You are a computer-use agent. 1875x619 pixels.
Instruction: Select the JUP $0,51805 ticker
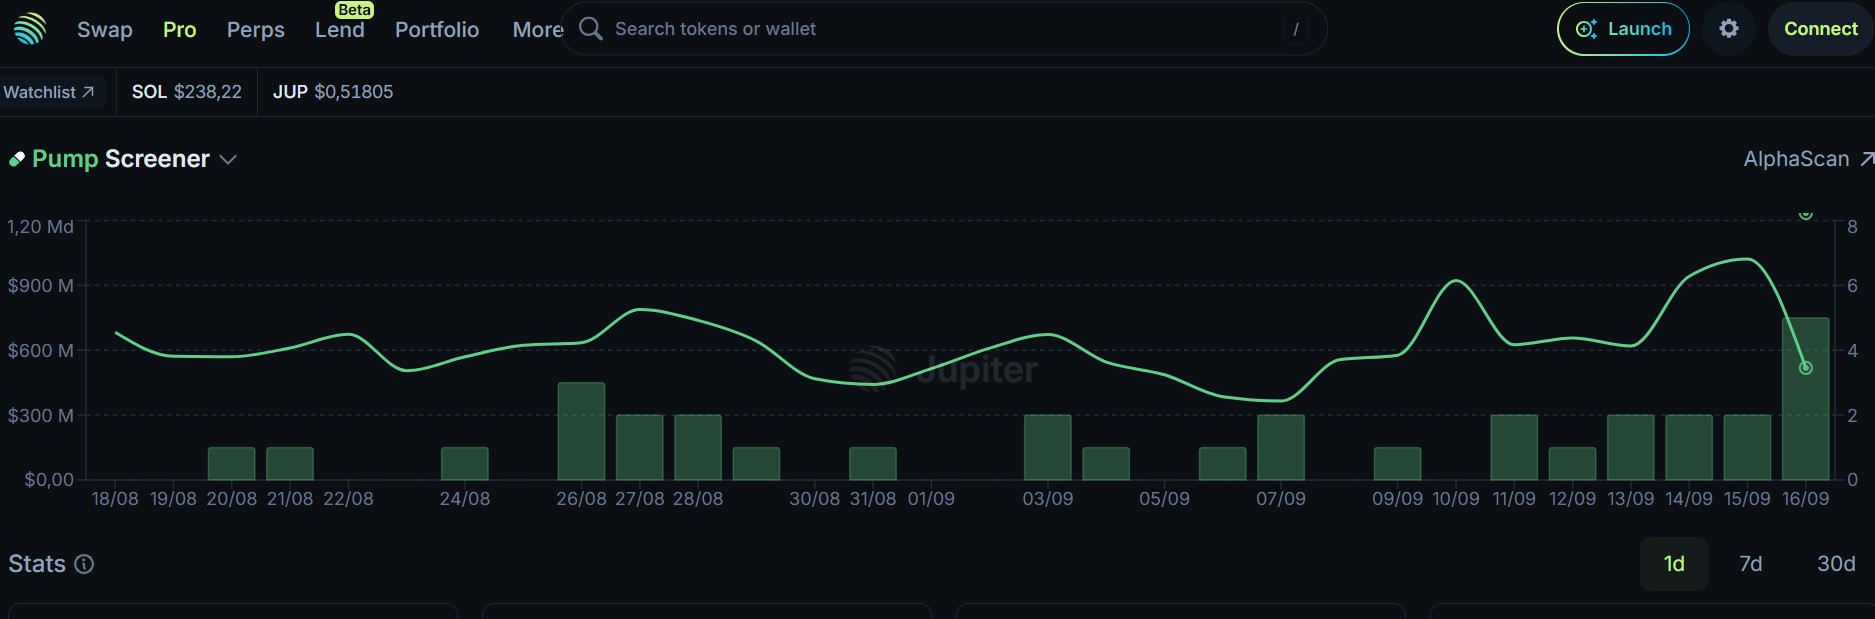click(x=333, y=92)
